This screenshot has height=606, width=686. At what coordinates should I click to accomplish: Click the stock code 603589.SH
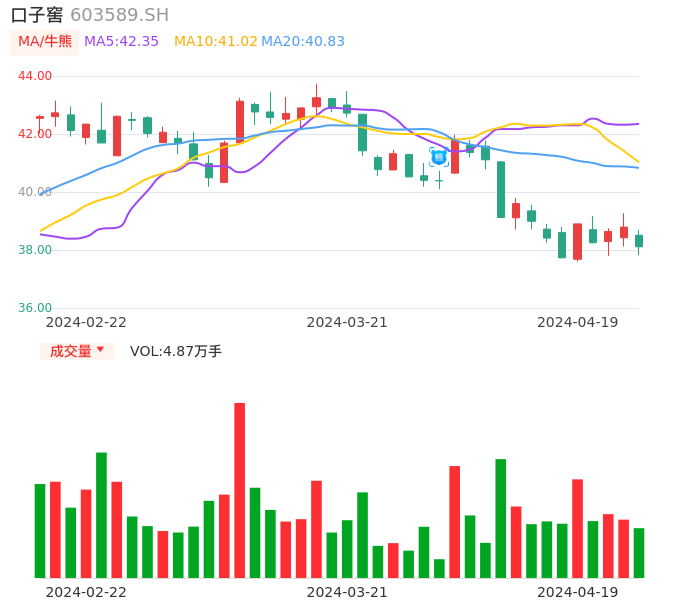120,15
